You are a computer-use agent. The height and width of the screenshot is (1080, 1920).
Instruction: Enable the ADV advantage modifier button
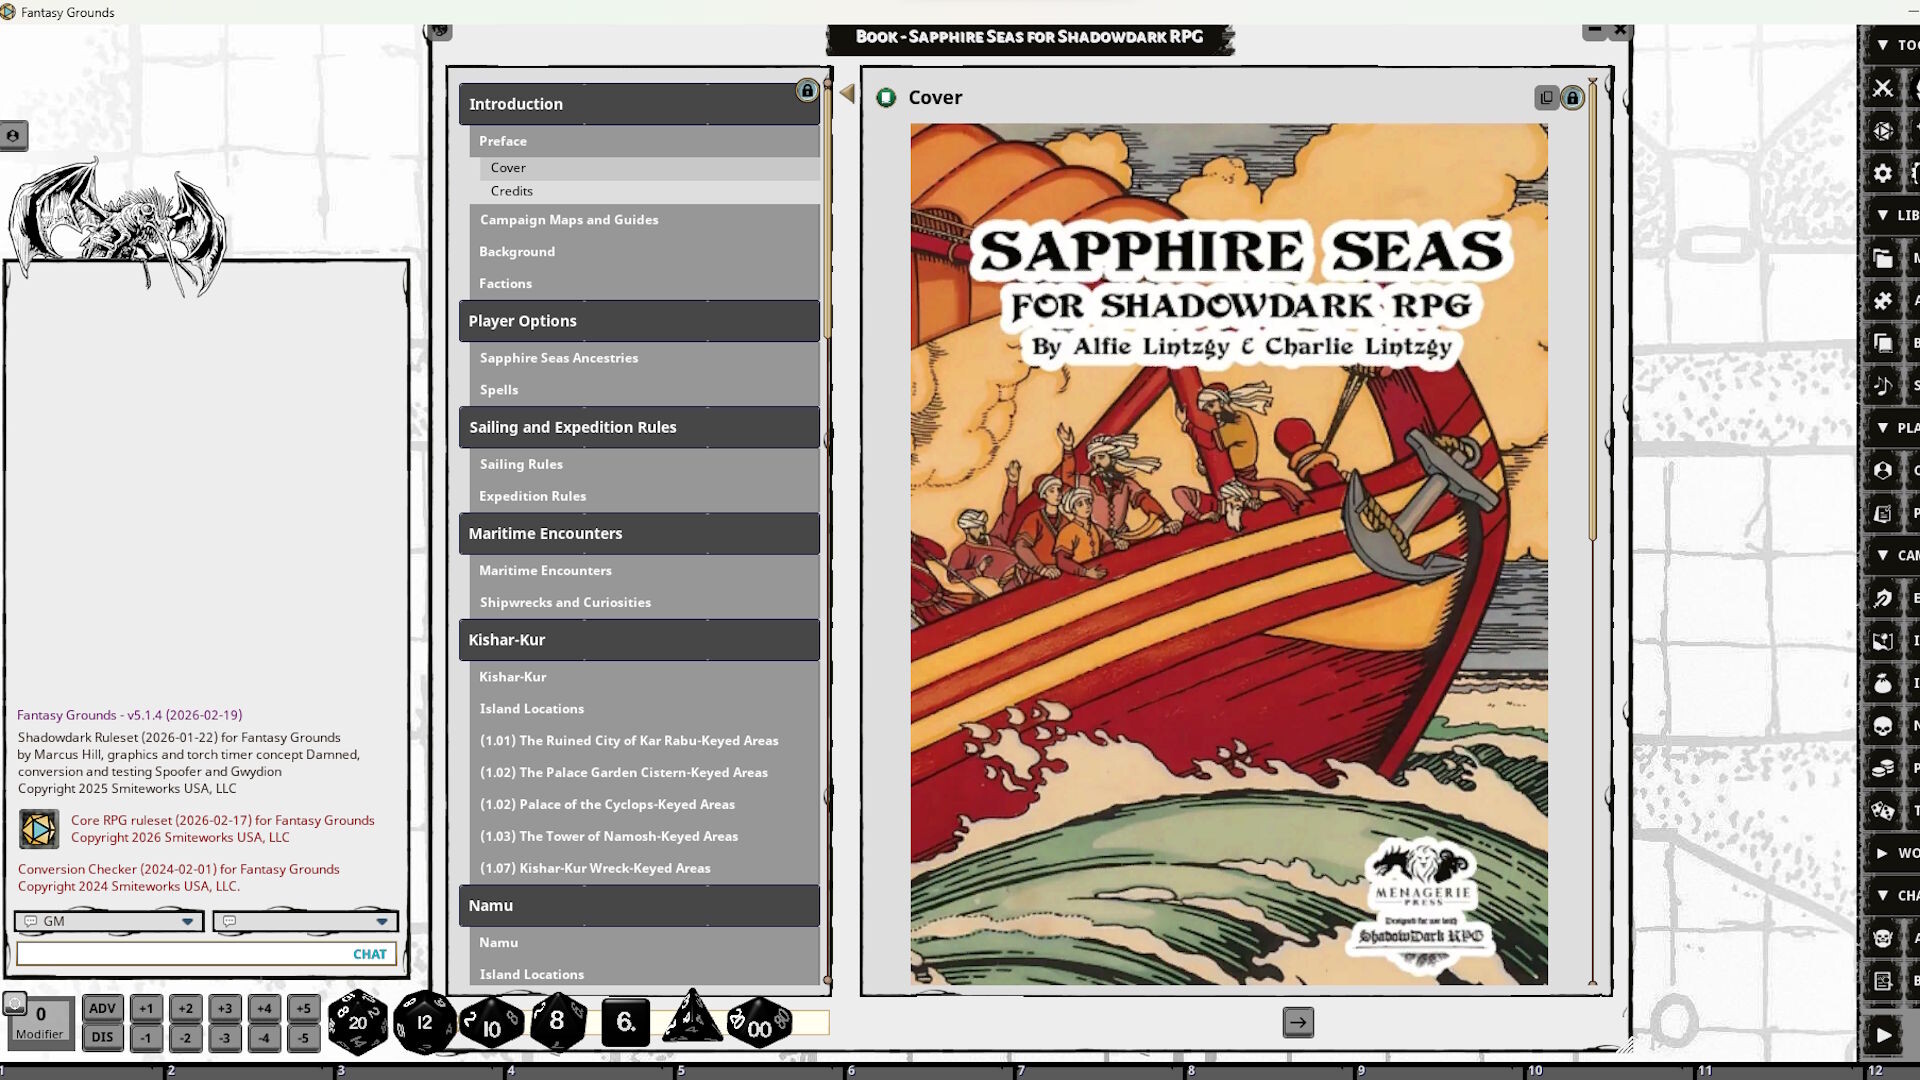click(102, 1009)
